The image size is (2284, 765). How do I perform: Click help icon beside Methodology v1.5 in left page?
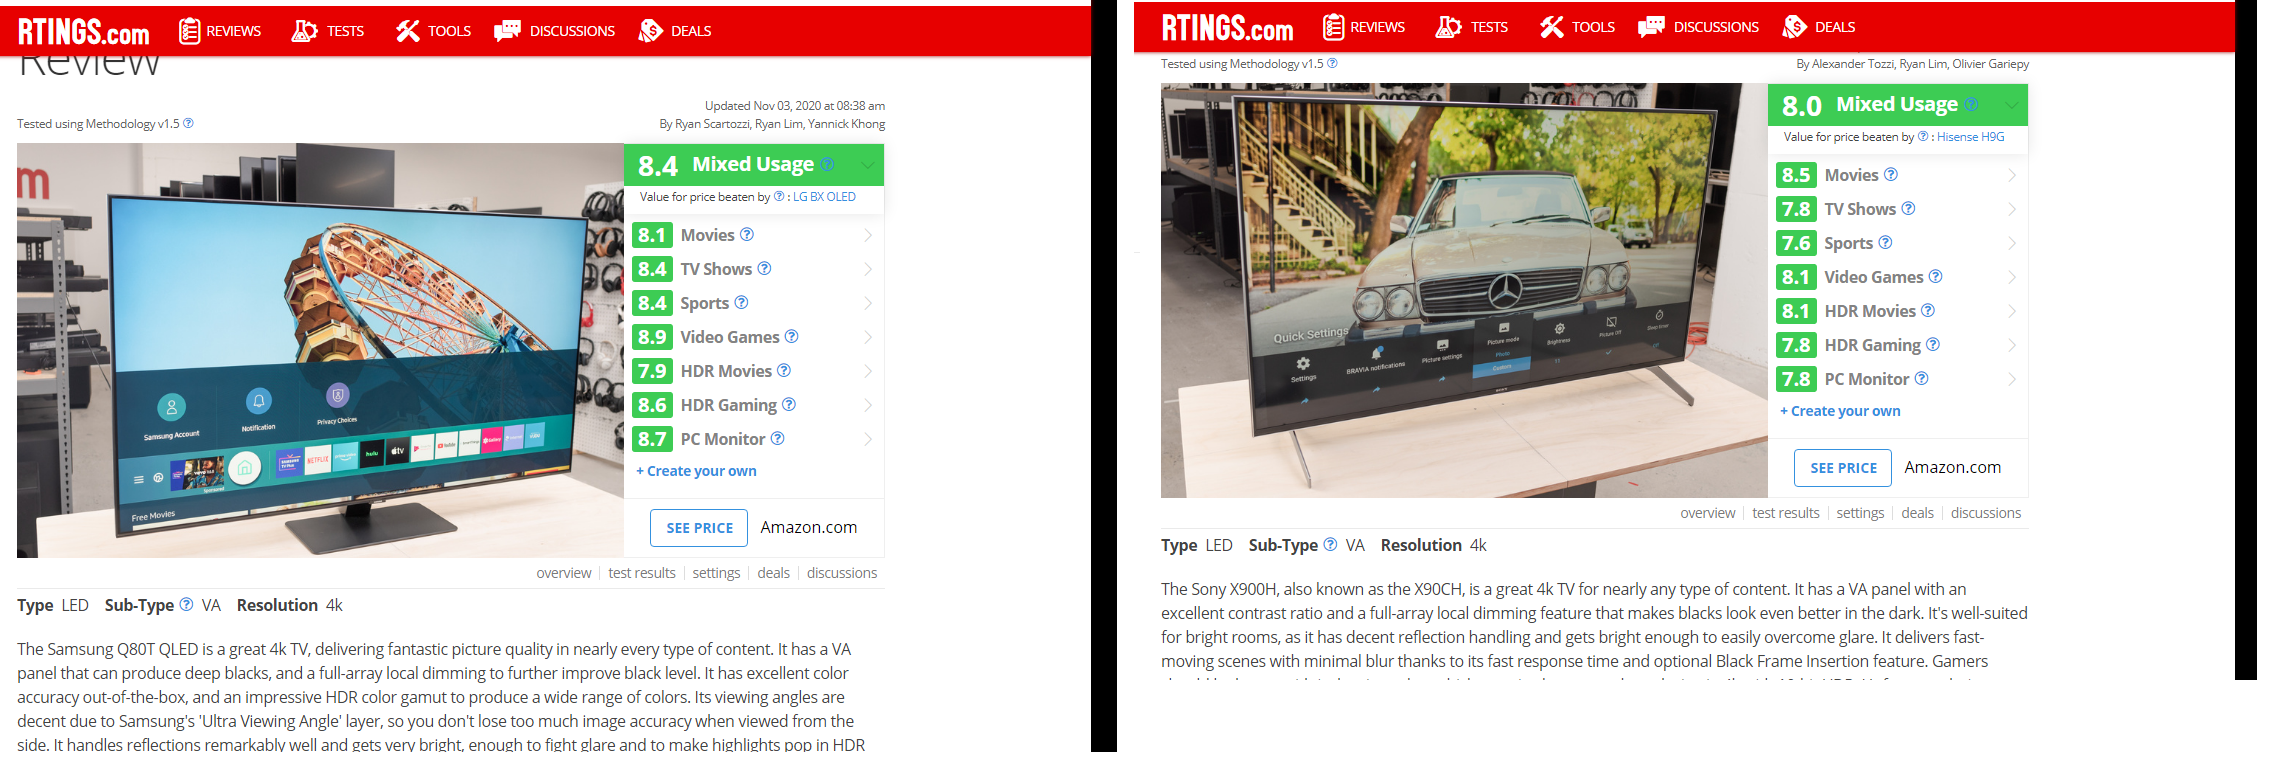click(x=188, y=123)
